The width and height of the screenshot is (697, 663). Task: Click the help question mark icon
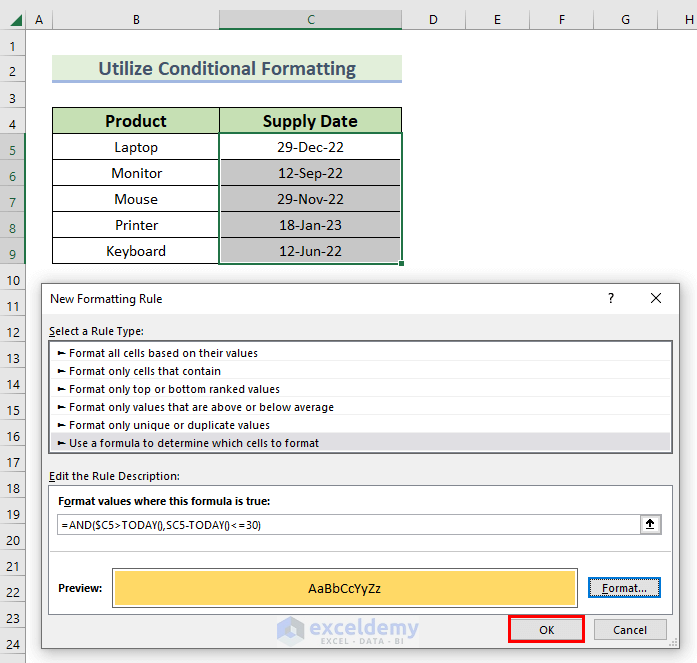[611, 298]
